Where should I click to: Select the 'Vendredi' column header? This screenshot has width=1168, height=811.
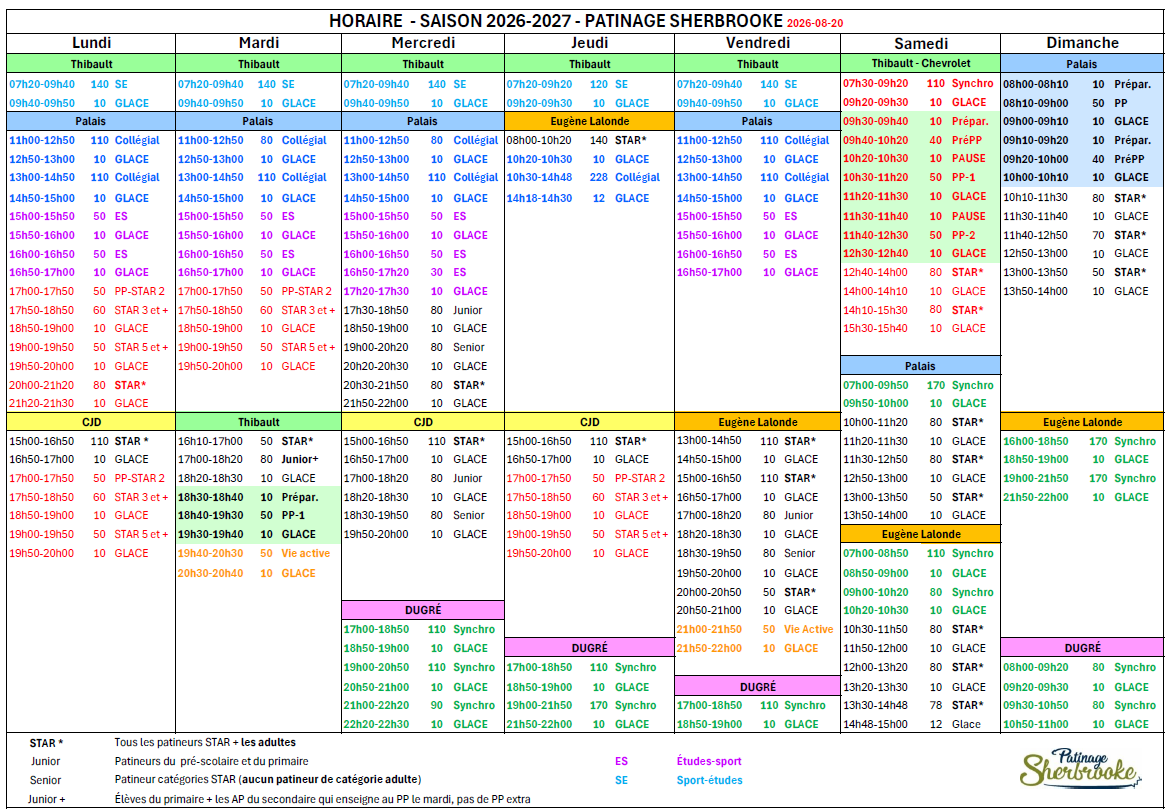[758, 43]
